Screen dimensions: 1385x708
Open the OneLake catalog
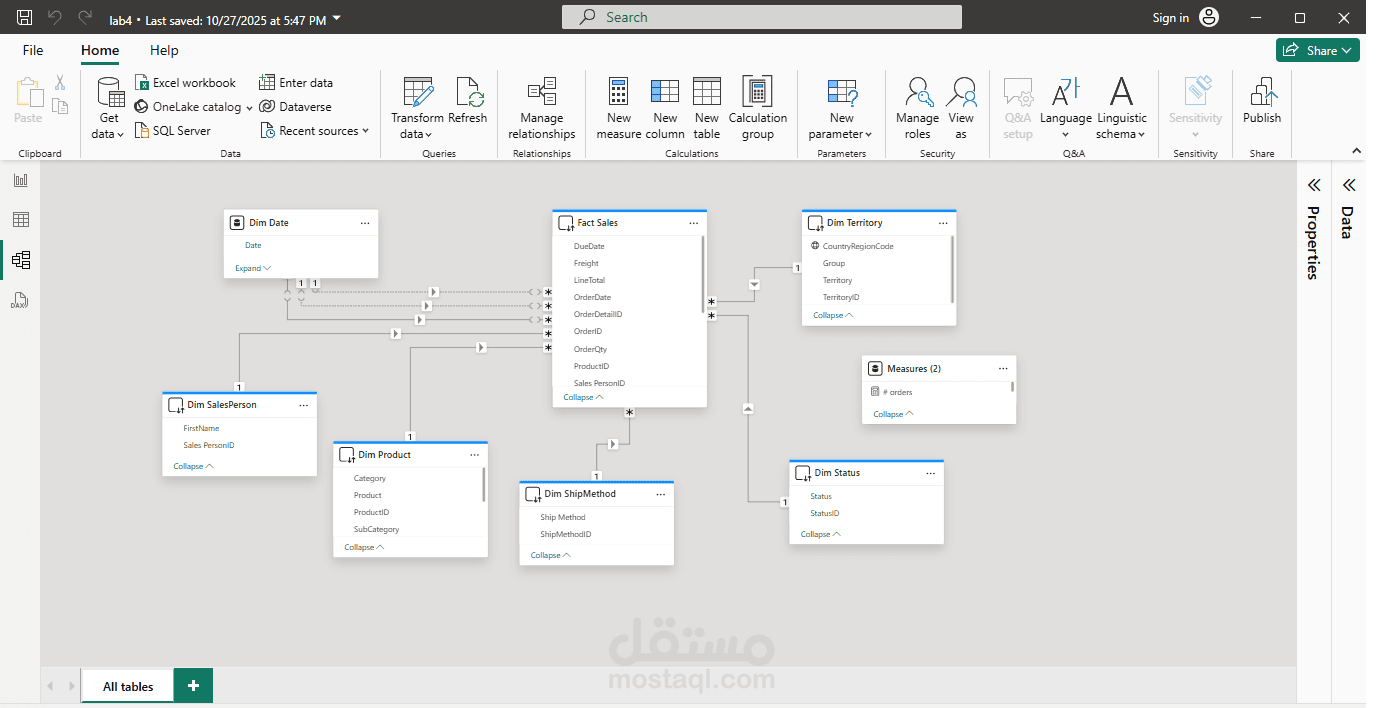(193, 107)
